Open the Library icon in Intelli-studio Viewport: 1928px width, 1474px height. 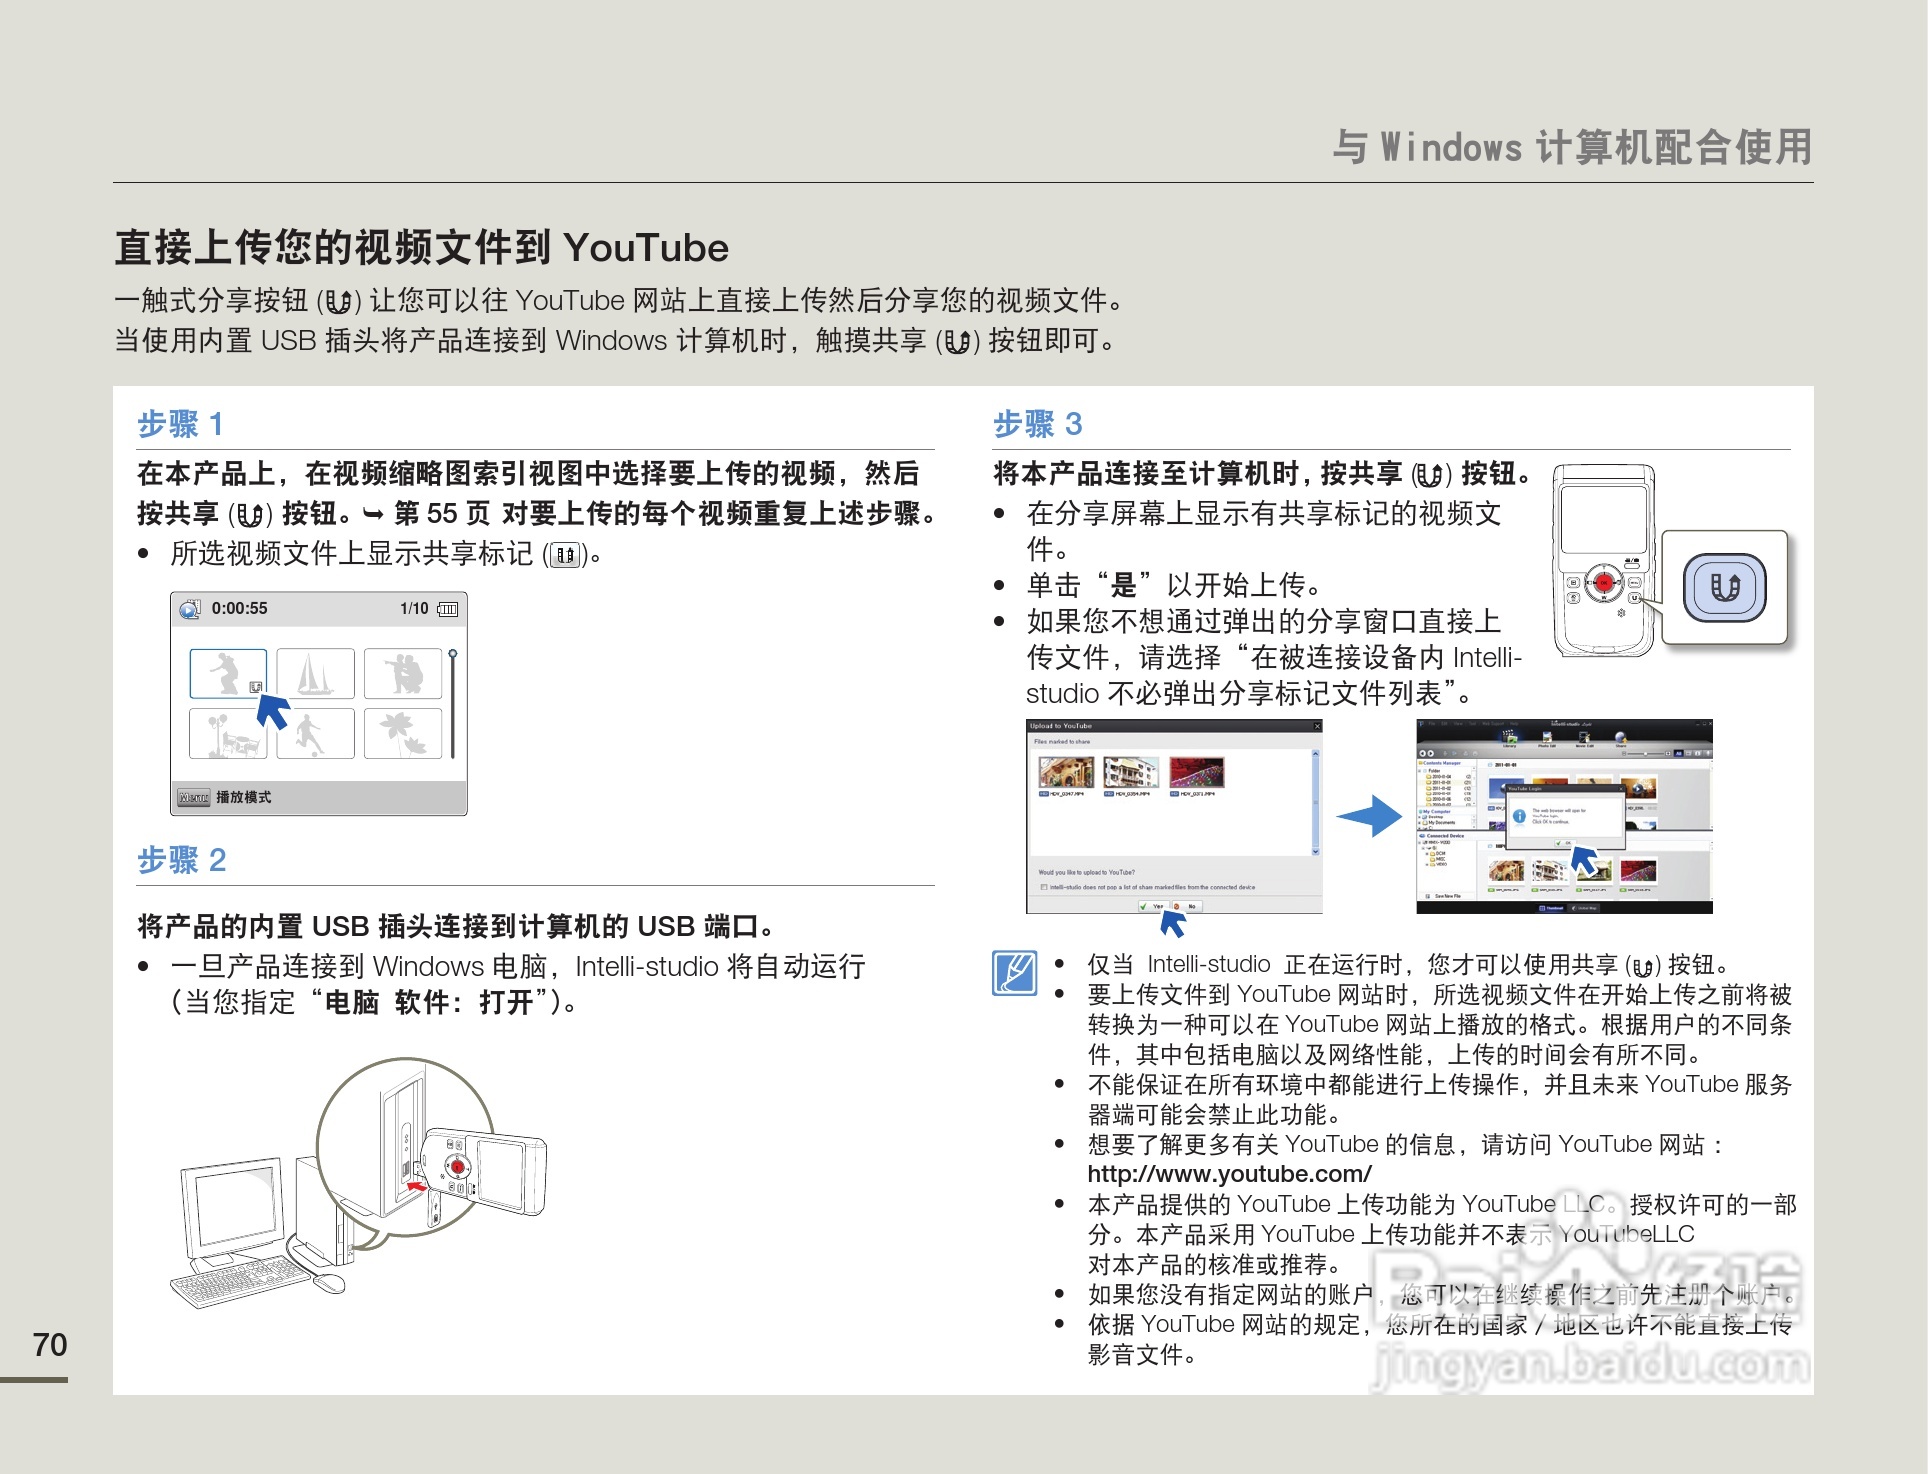point(1509,738)
